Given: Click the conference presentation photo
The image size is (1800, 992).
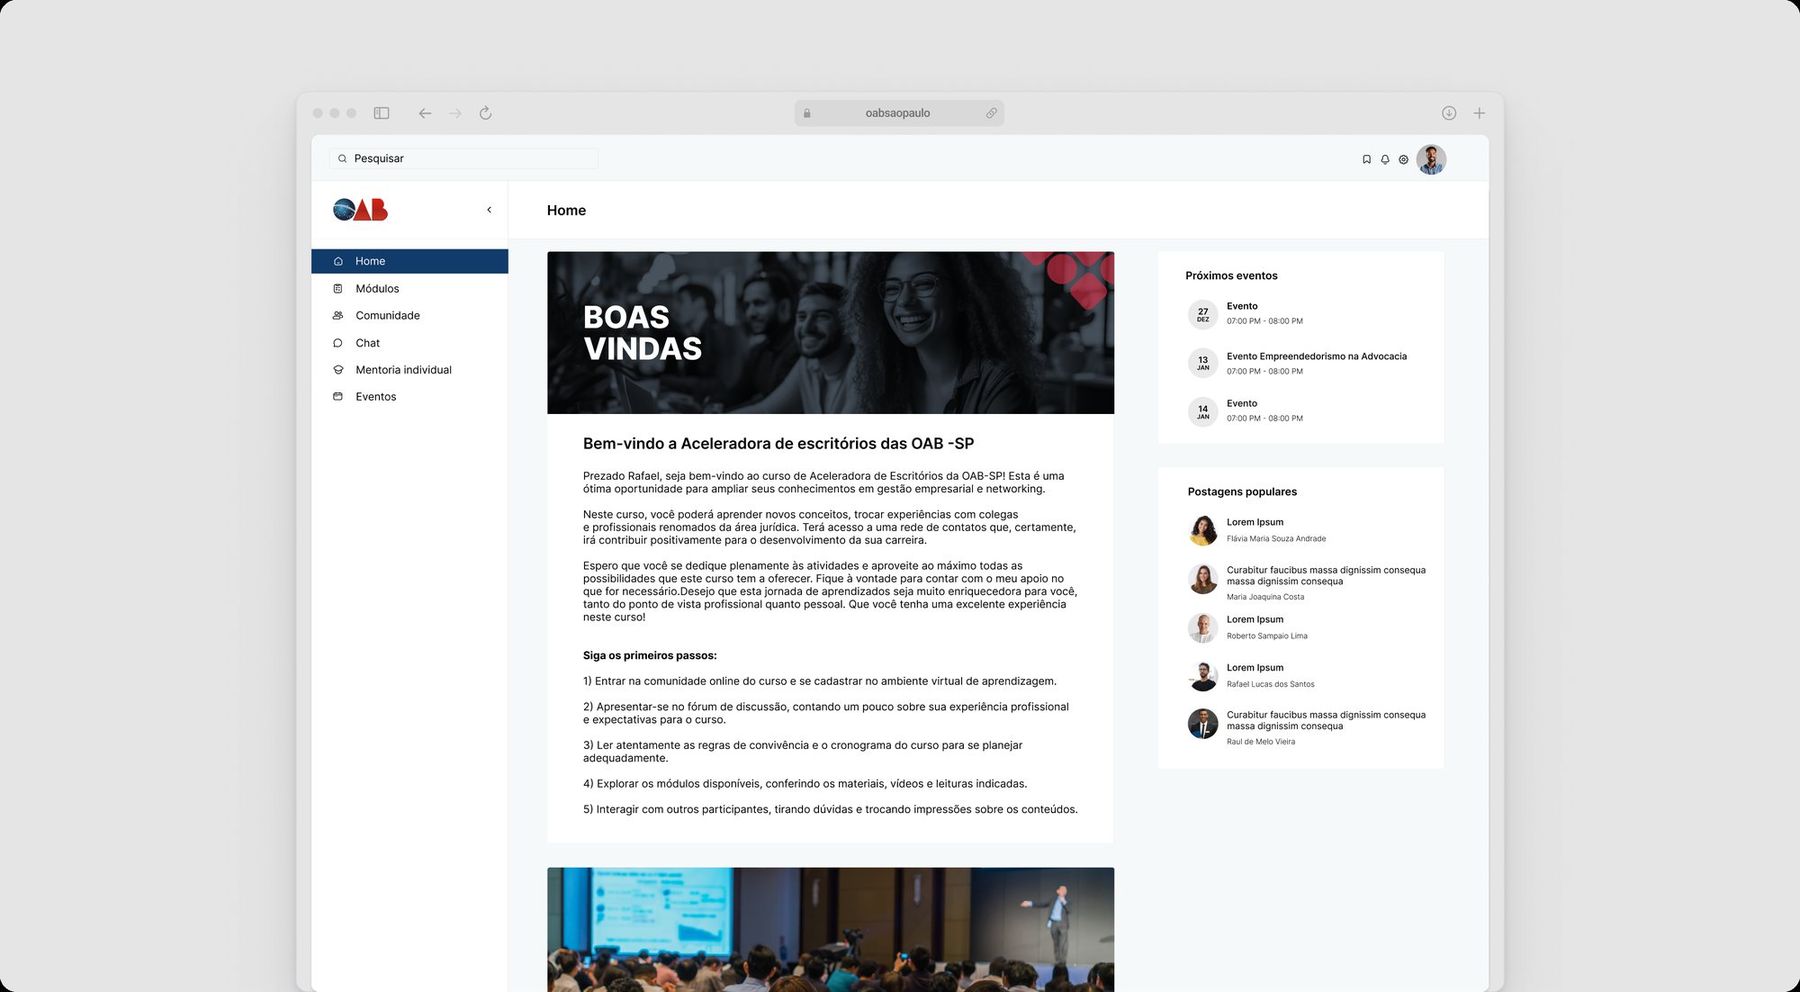Looking at the screenshot, I should pyautogui.click(x=831, y=930).
